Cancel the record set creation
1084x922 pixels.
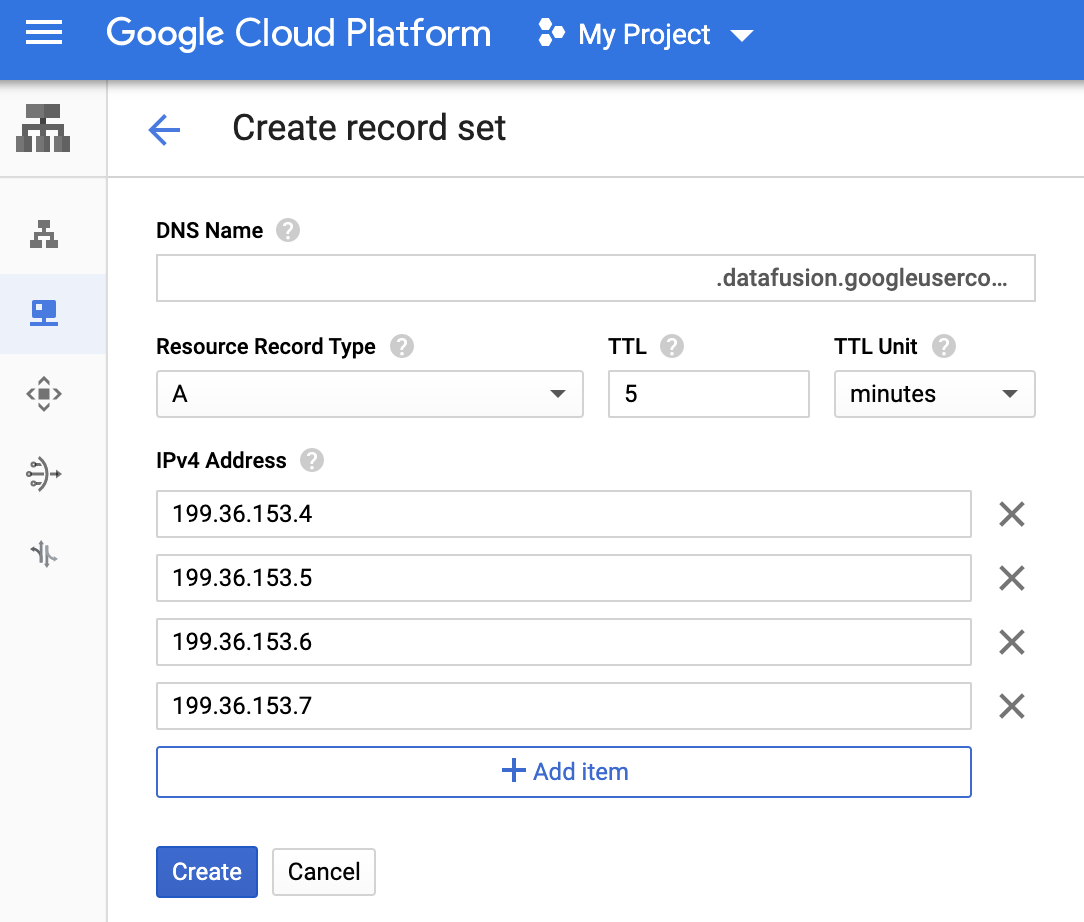point(324,872)
